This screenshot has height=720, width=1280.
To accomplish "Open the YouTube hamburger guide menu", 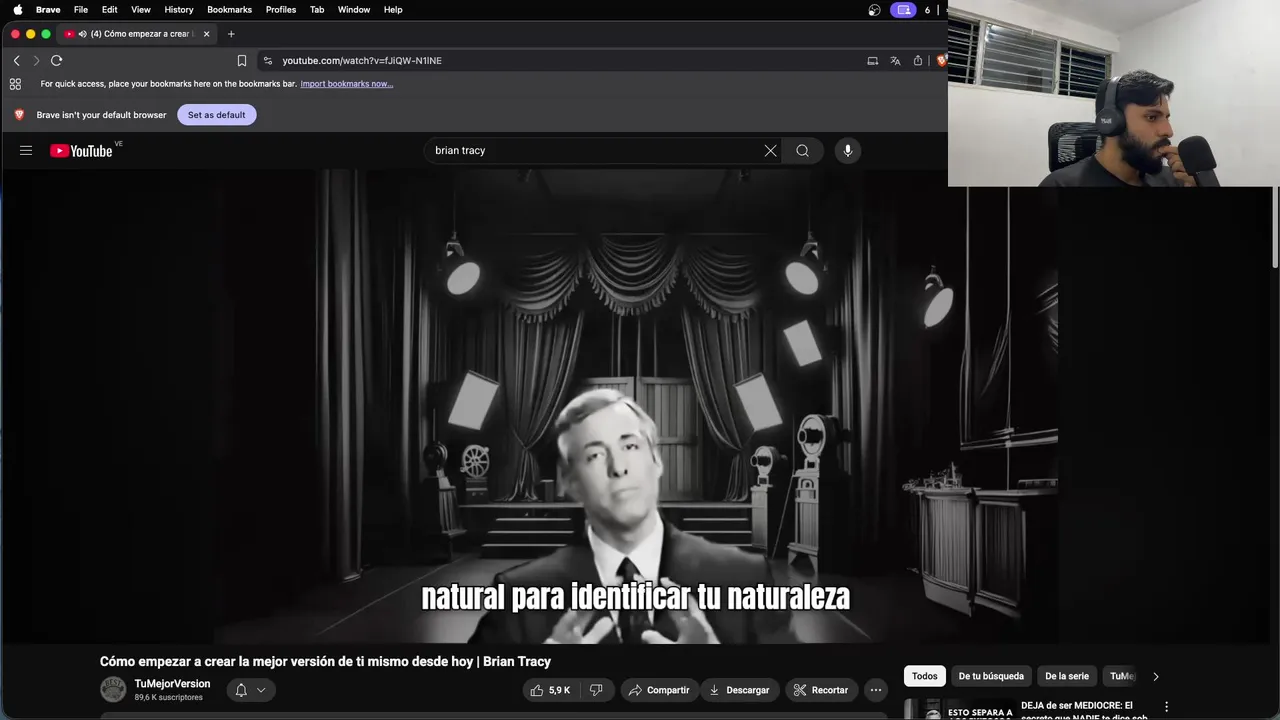I will [x=26, y=151].
